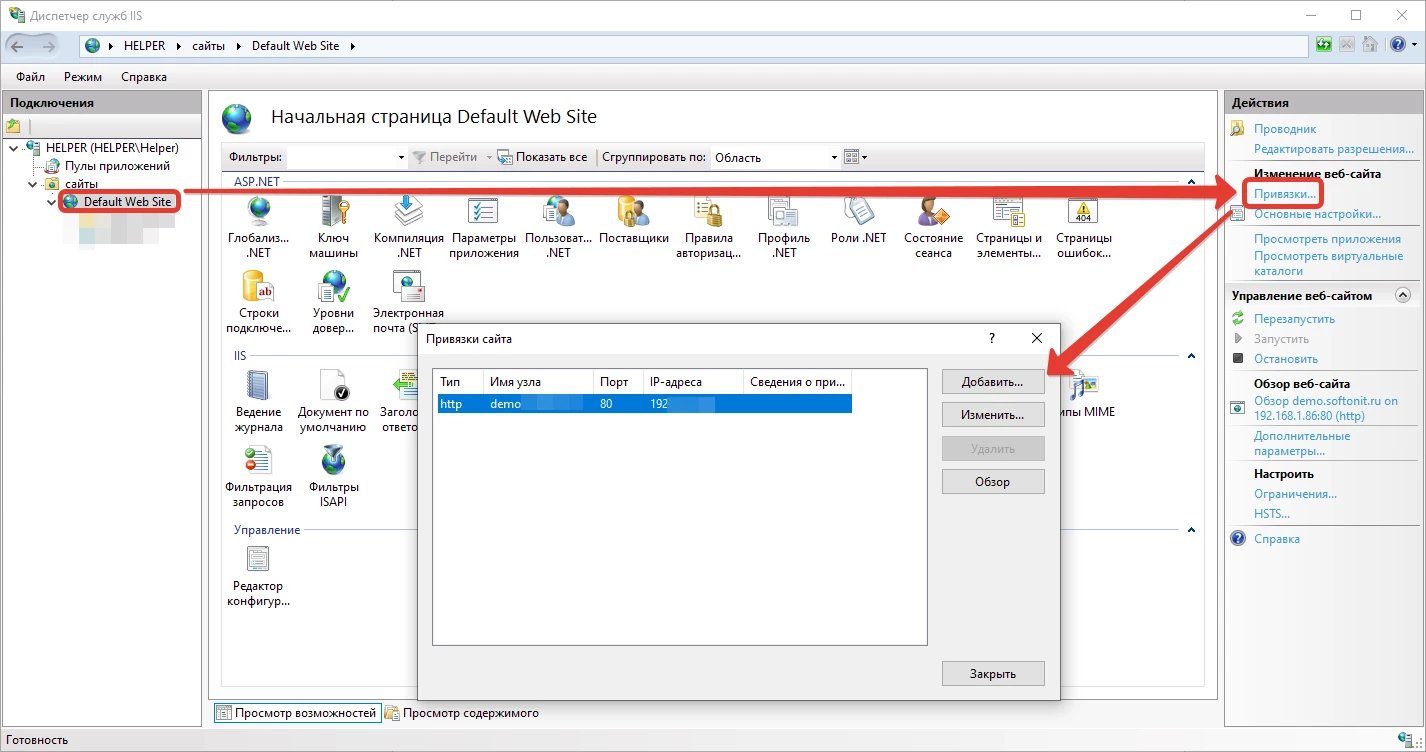Click the Закрыть button in dialog
The image size is (1426, 752).
tap(992, 674)
